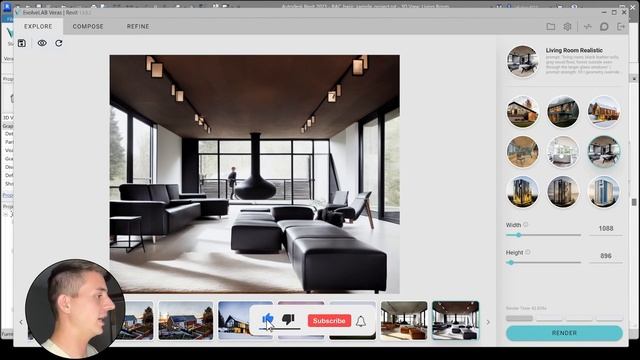This screenshot has height=360, width=640.
Task: Click the red Subscribe button
Action: pyautogui.click(x=329, y=321)
